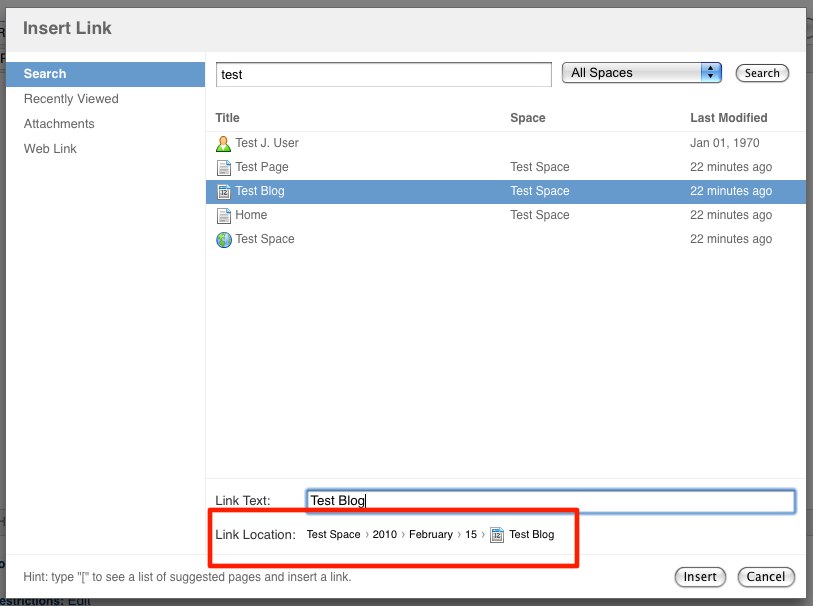Click '22 minutes ago' in Home row
The width and height of the screenshot is (813, 606).
[x=731, y=215]
